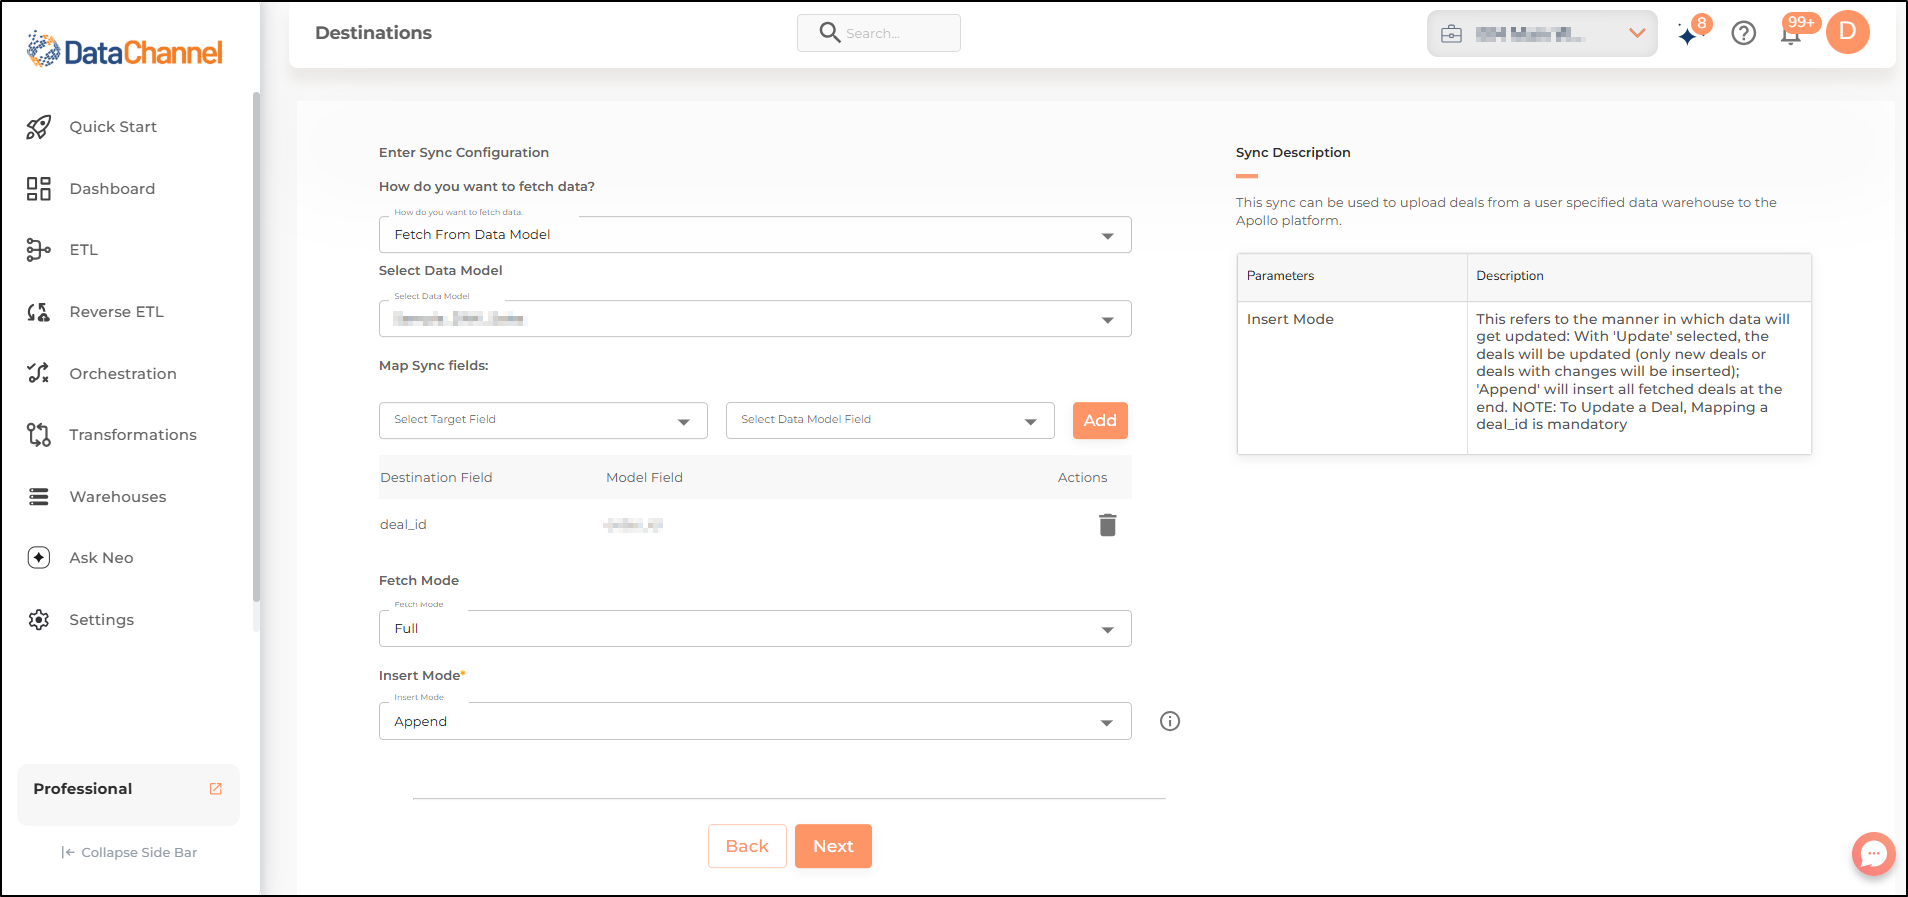
Task: Click the 'Sync Description' heading
Action: (1293, 153)
